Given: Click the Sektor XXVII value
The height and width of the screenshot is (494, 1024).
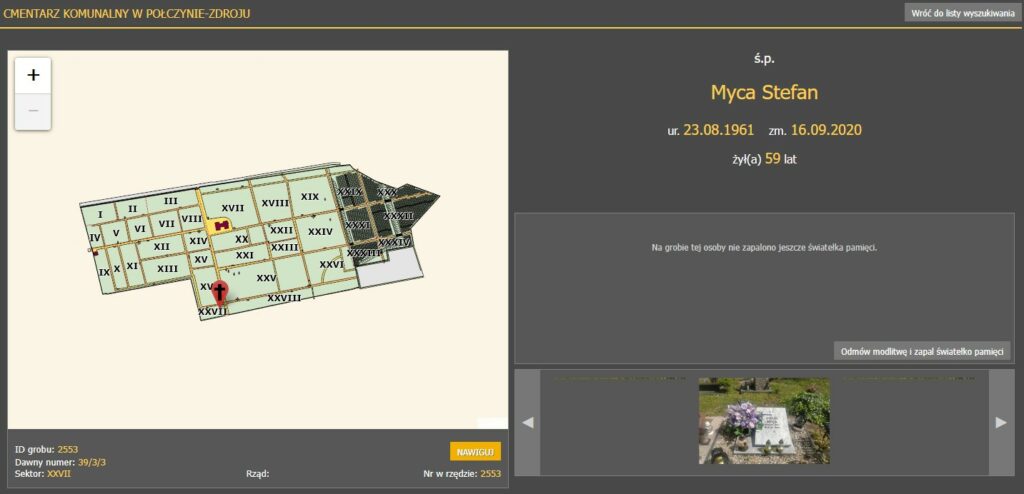Looking at the screenshot, I should (59, 473).
